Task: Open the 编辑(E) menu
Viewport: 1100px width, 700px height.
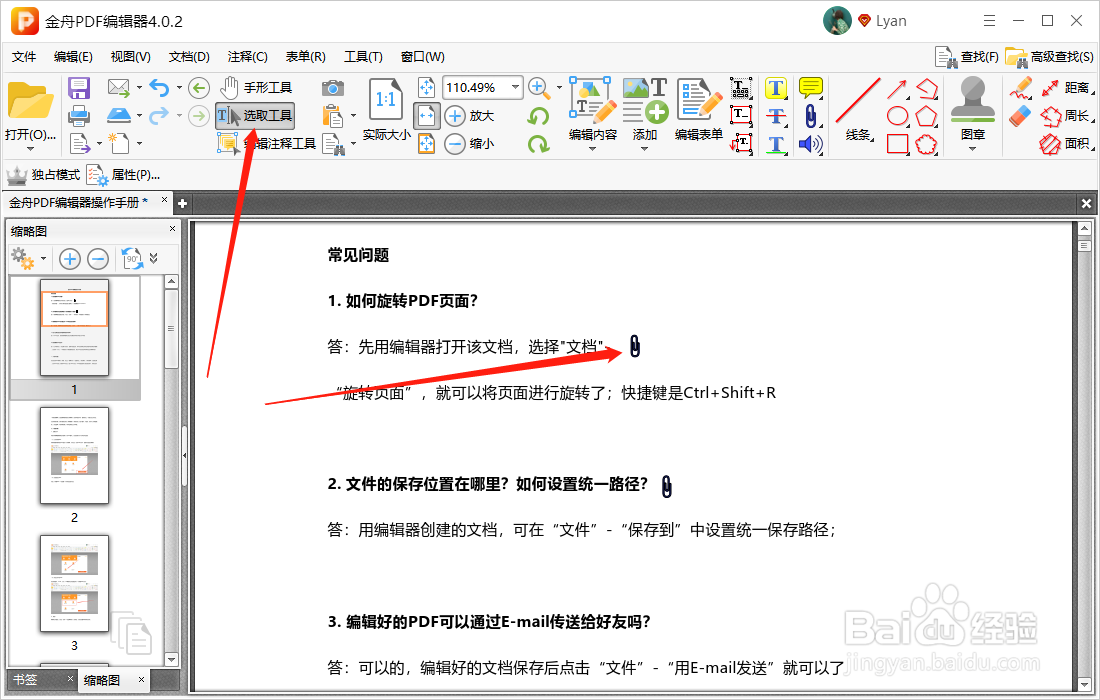Action: click(73, 57)
